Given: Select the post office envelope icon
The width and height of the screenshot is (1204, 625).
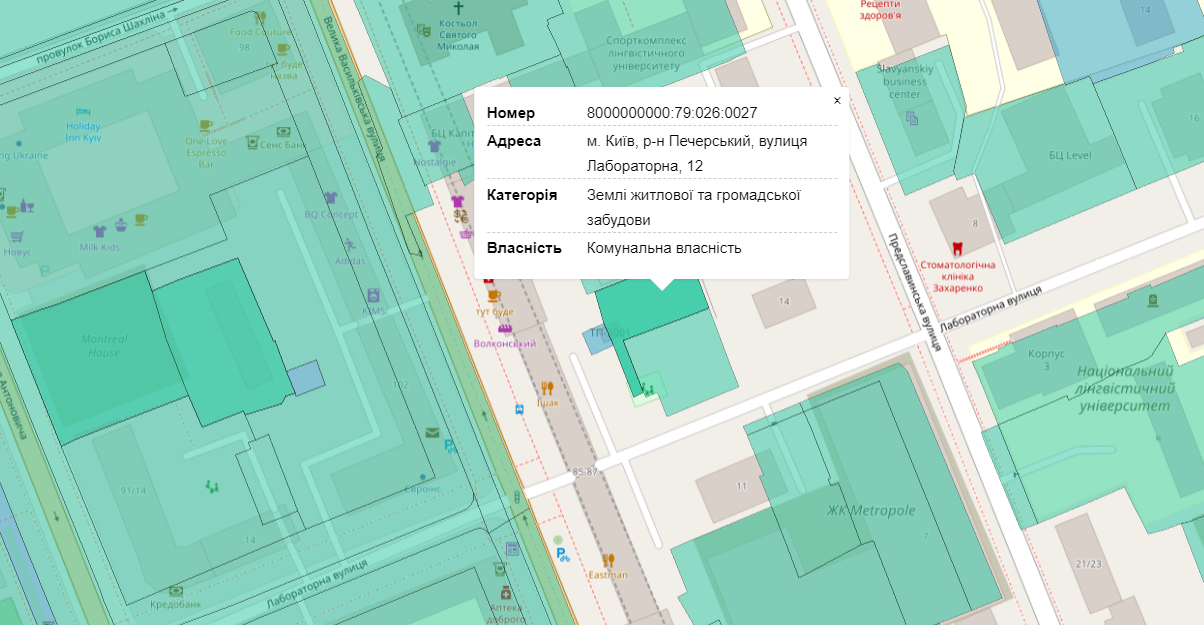Looking at the screenshot, I should (x=432, y=432).
